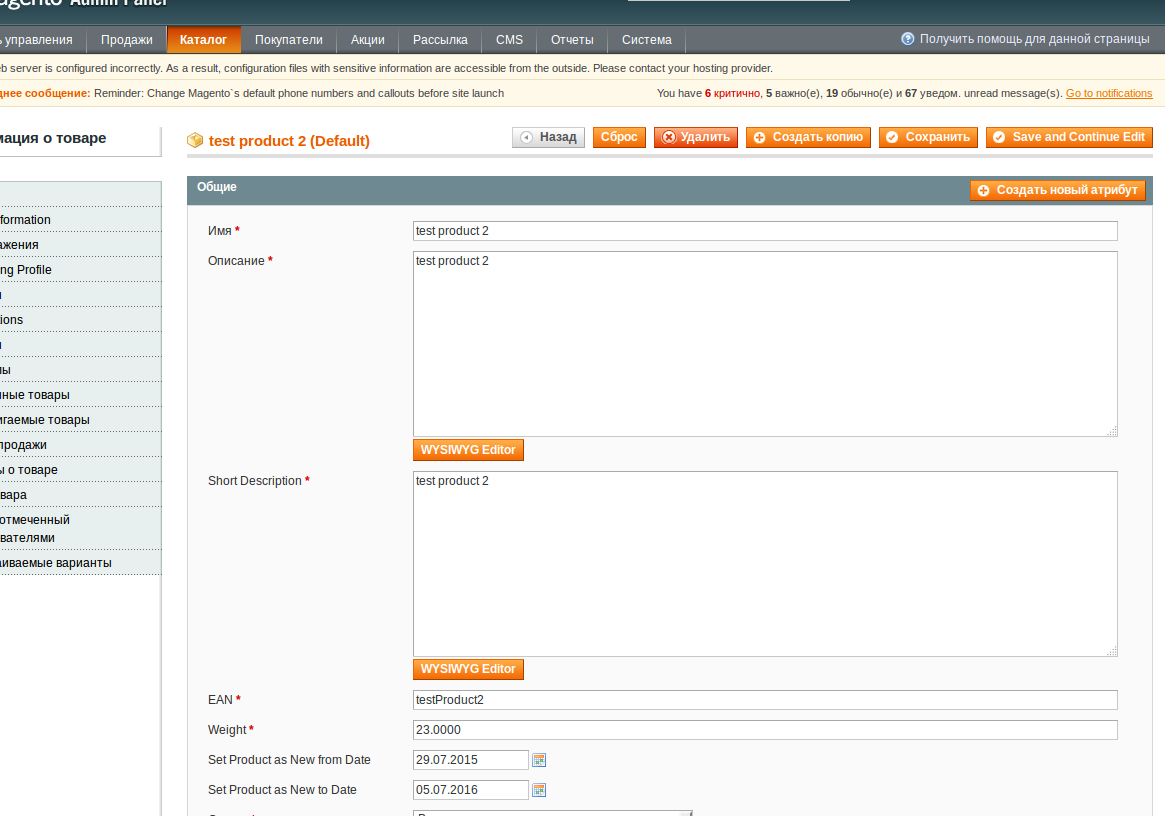Click the New from Date field
The width and height of the screenshot is (1165, 816).
click(470, 760)
